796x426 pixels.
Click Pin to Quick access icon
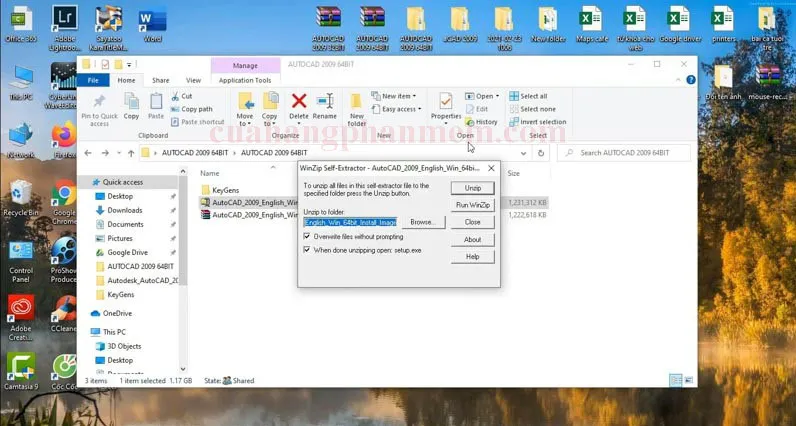[x=99, y=104]
